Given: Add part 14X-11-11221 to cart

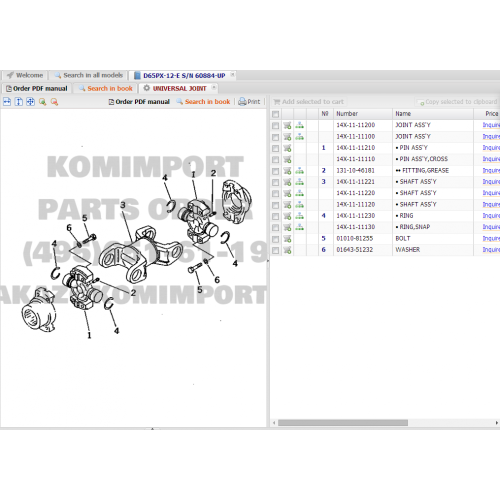Looking at the screenshot, I should (287, 182).
